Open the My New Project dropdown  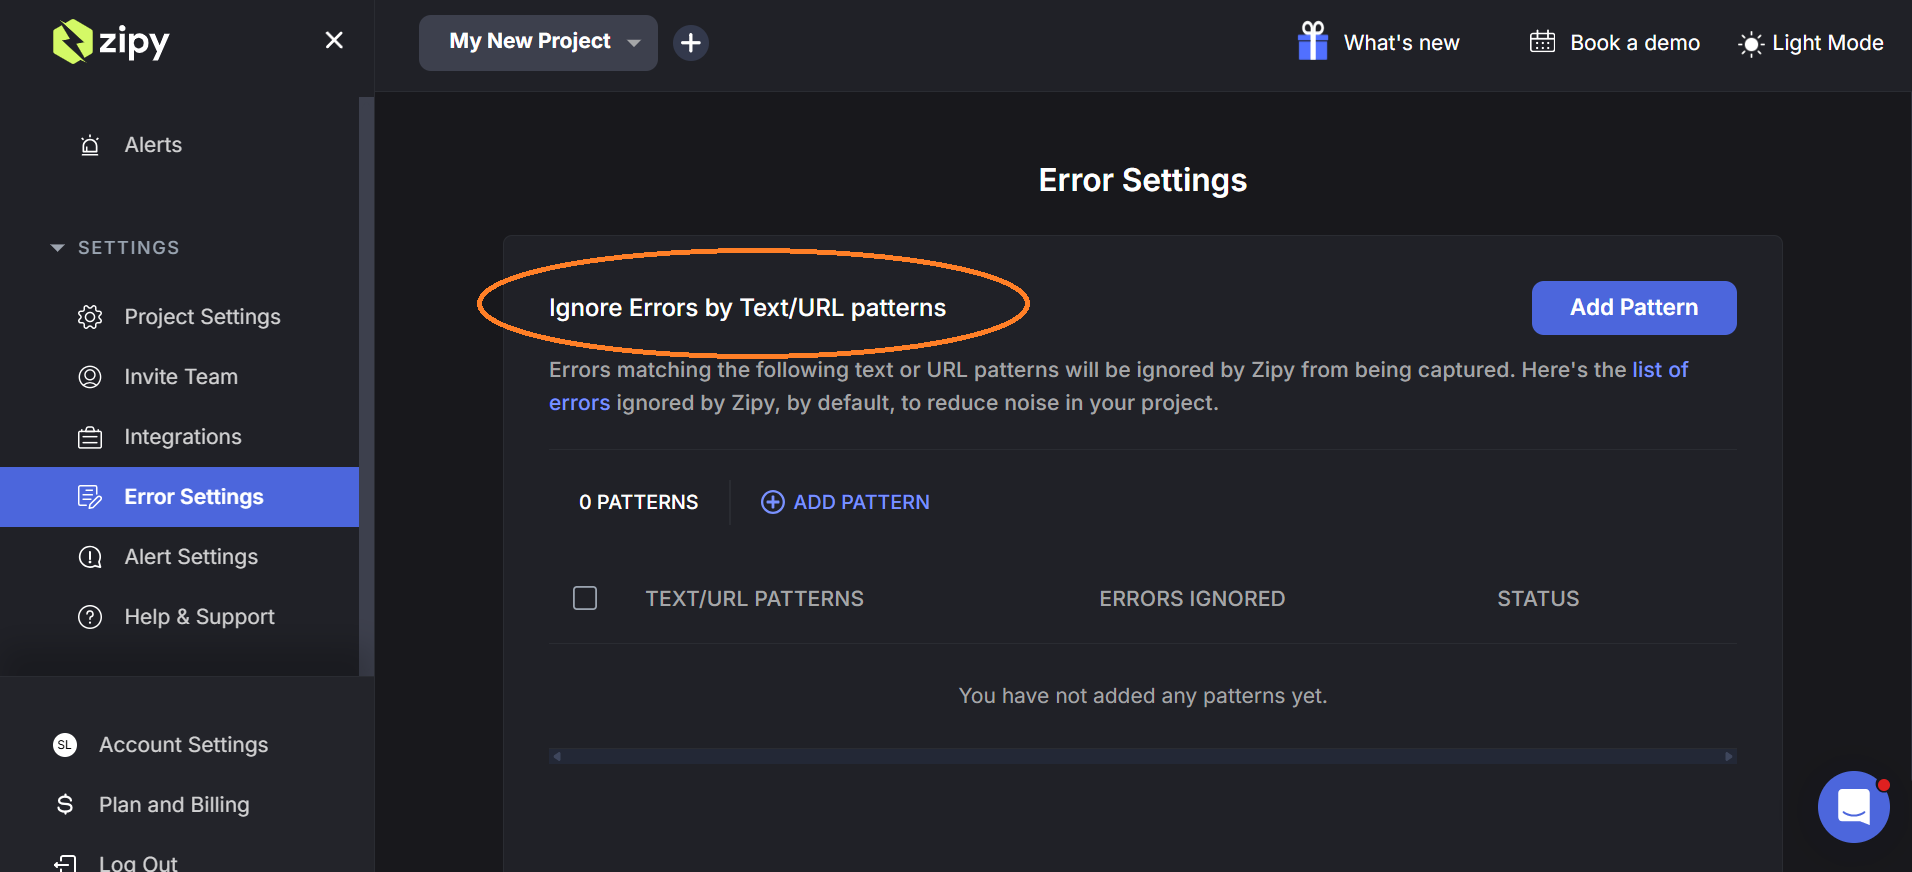coord(538,42)
